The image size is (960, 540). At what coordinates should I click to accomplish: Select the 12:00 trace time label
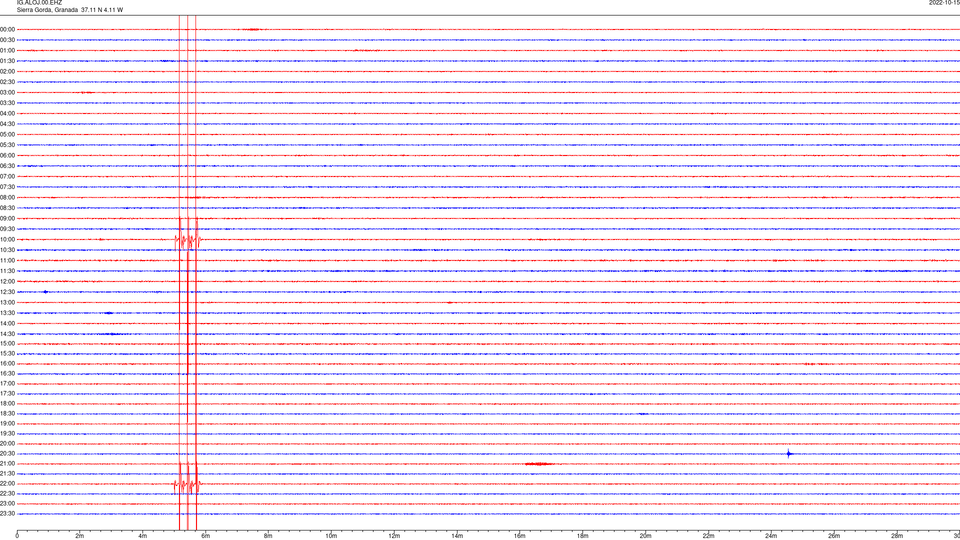[7, 282]
